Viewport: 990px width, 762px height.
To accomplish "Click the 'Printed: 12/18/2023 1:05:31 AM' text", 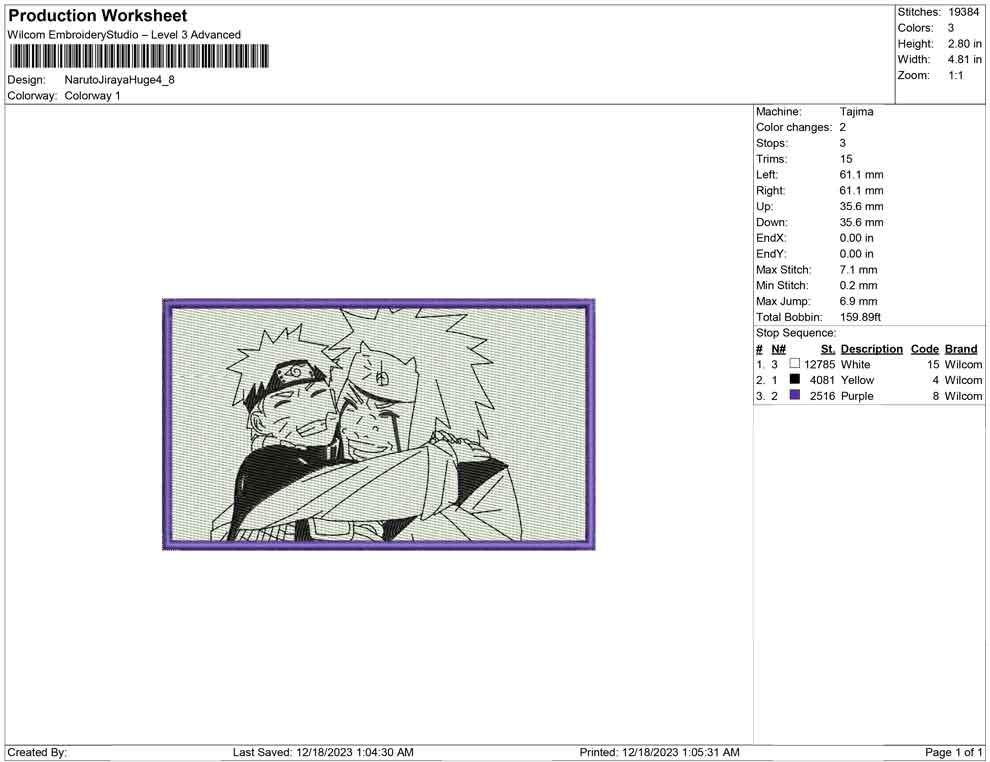I will (659, 752).
